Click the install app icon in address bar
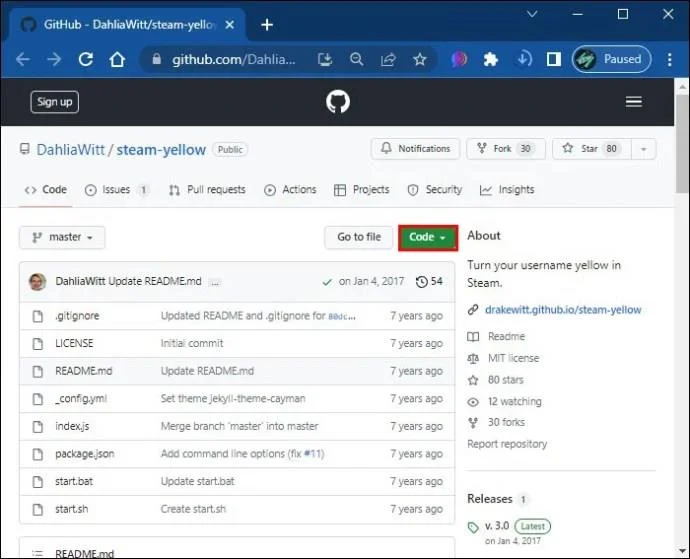The height and width of the screenshot is (559, 690). coord(325,59)
